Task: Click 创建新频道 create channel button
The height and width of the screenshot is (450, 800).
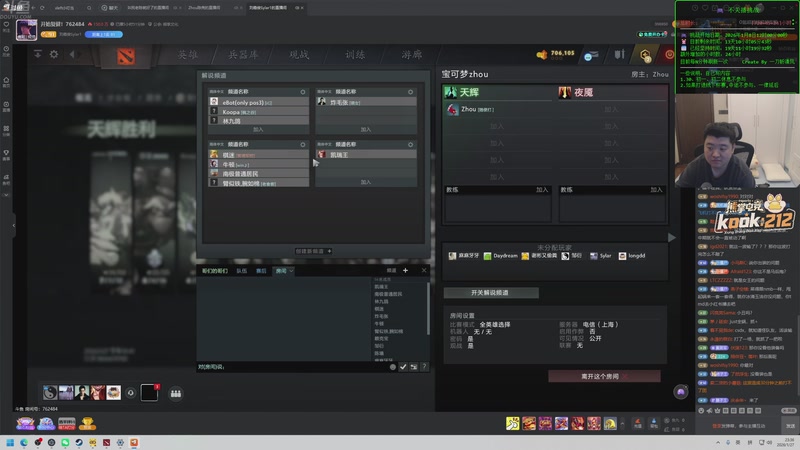Action: [x=313, y=251]
